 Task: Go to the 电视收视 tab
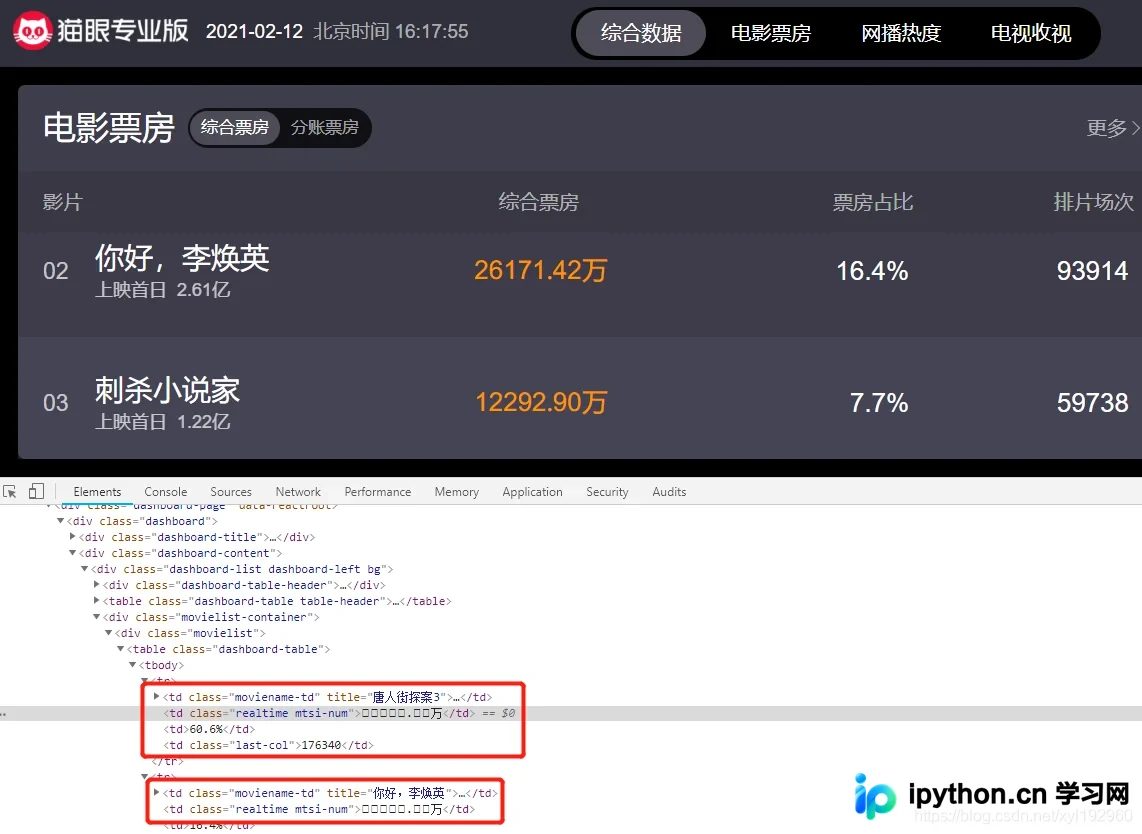[1031, 33]
